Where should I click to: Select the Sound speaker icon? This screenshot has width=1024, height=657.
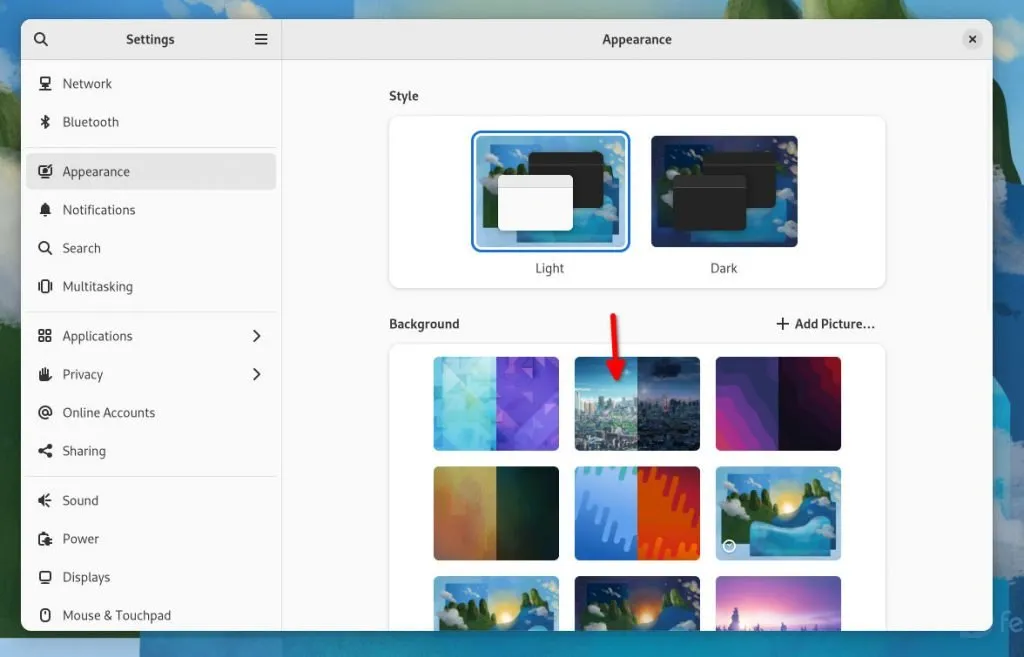[x=46, y=500]
